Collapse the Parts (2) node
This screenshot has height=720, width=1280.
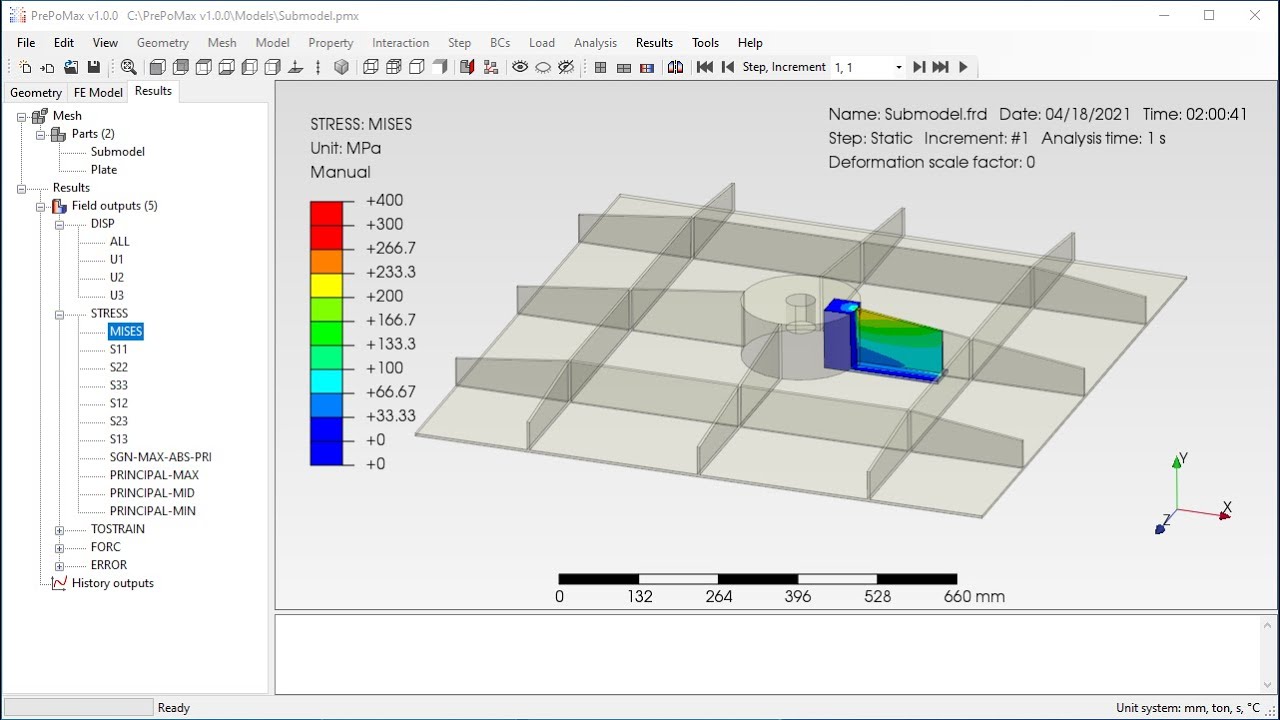(x=41, y=134)
